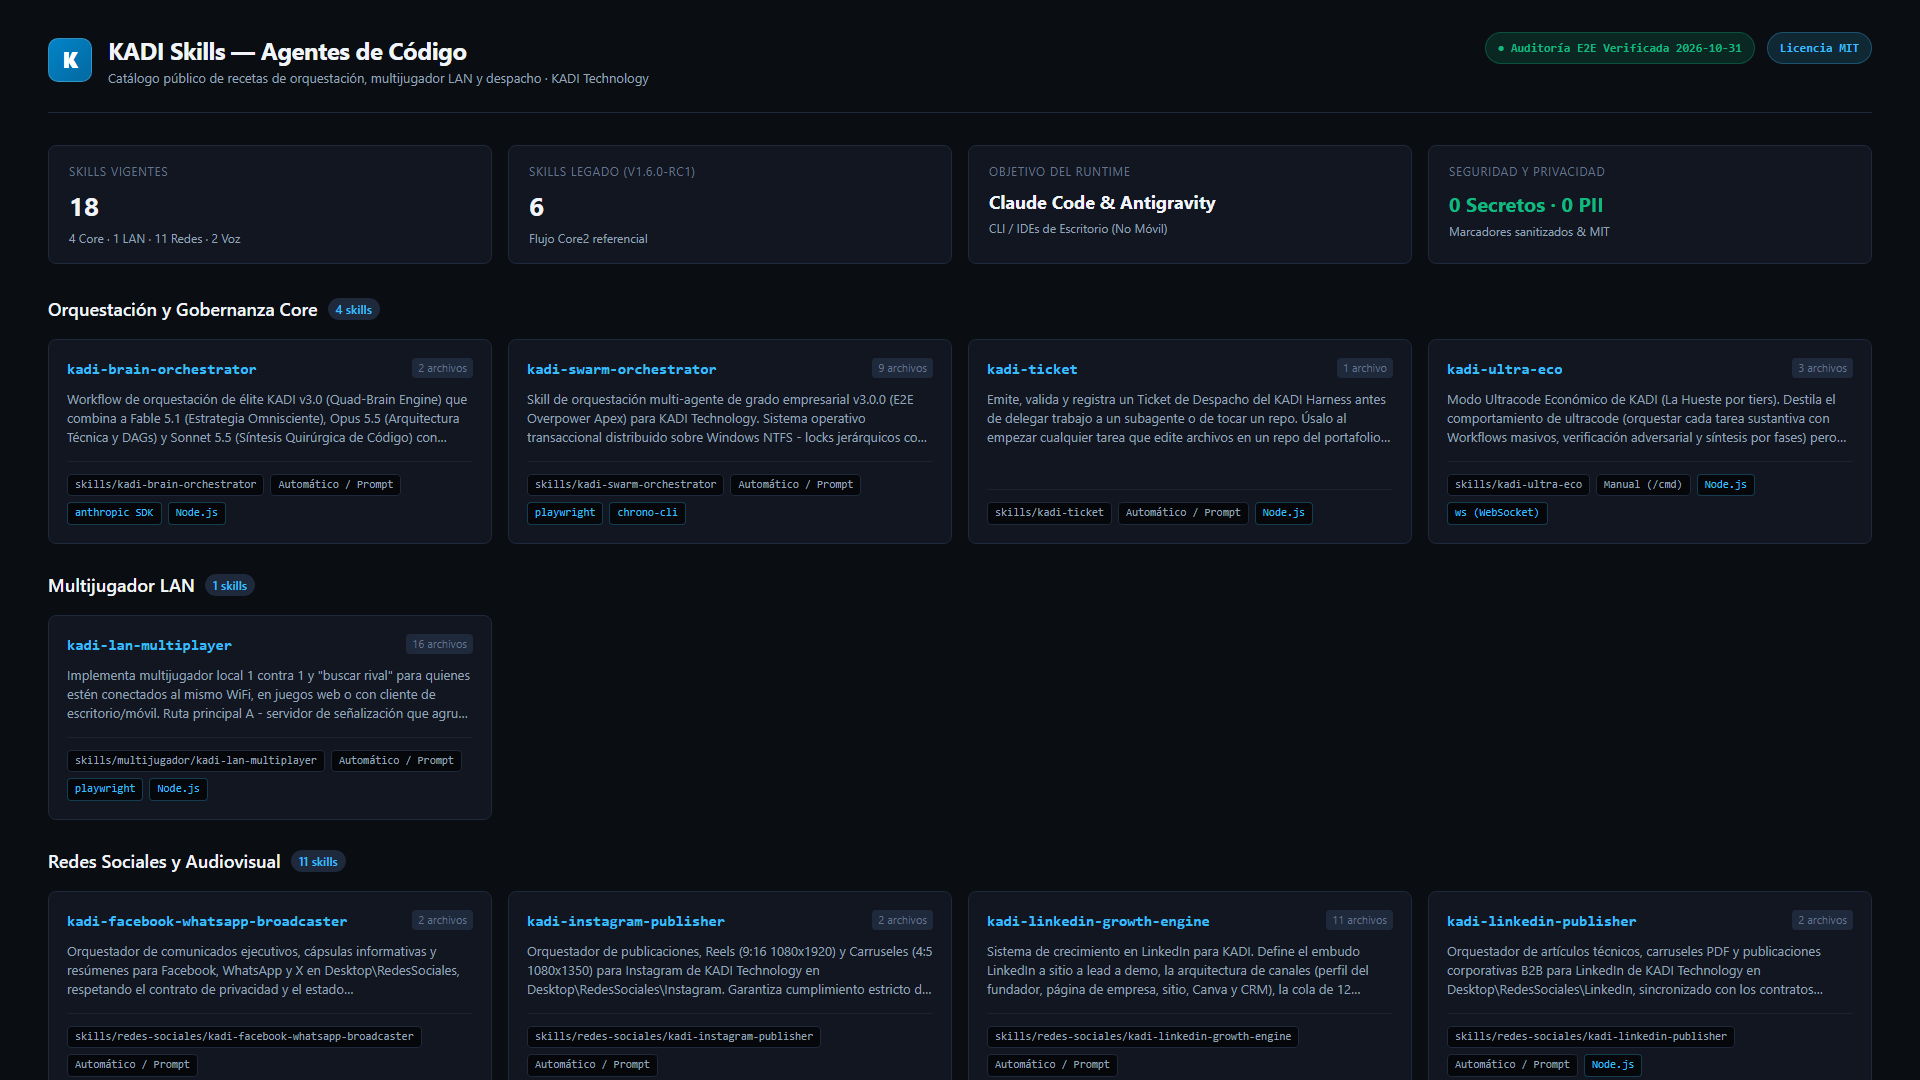
Task: Click the 'Flujo Core2 referencial' text
Action: click(x=588, y=239)
